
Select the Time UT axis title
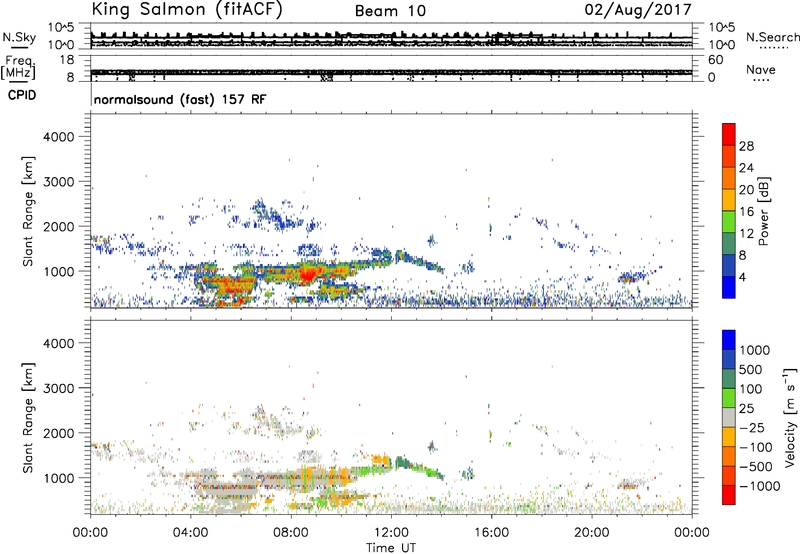pyautogui.click(x=391, y=548)
